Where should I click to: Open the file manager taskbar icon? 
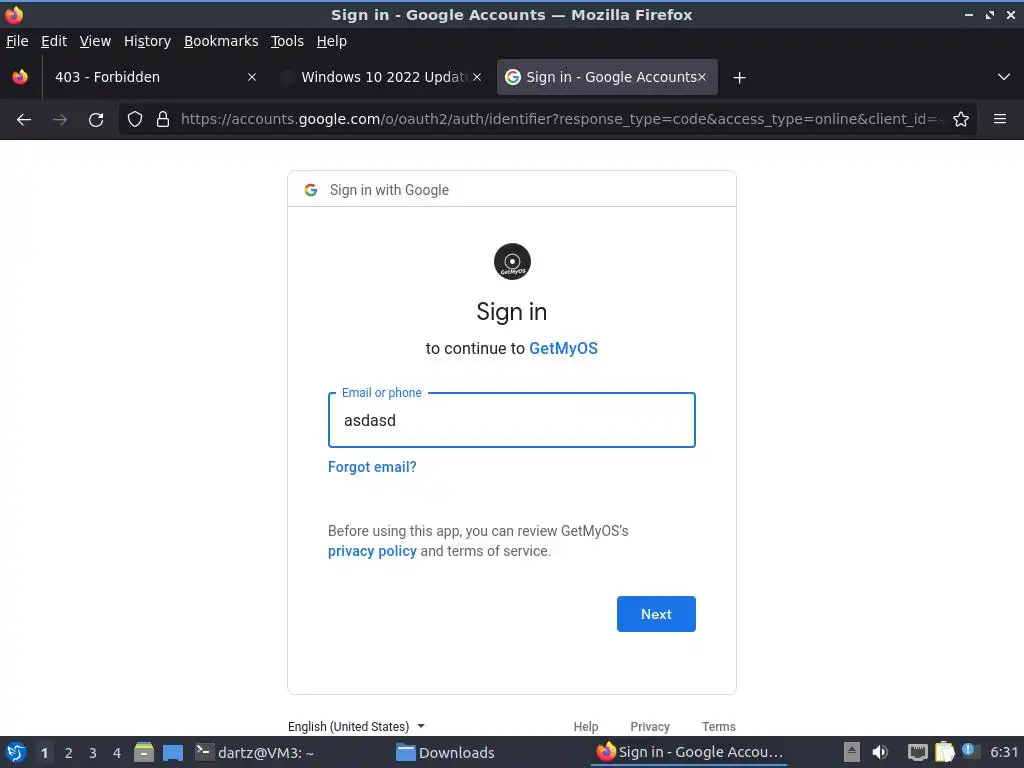(144, 752)
